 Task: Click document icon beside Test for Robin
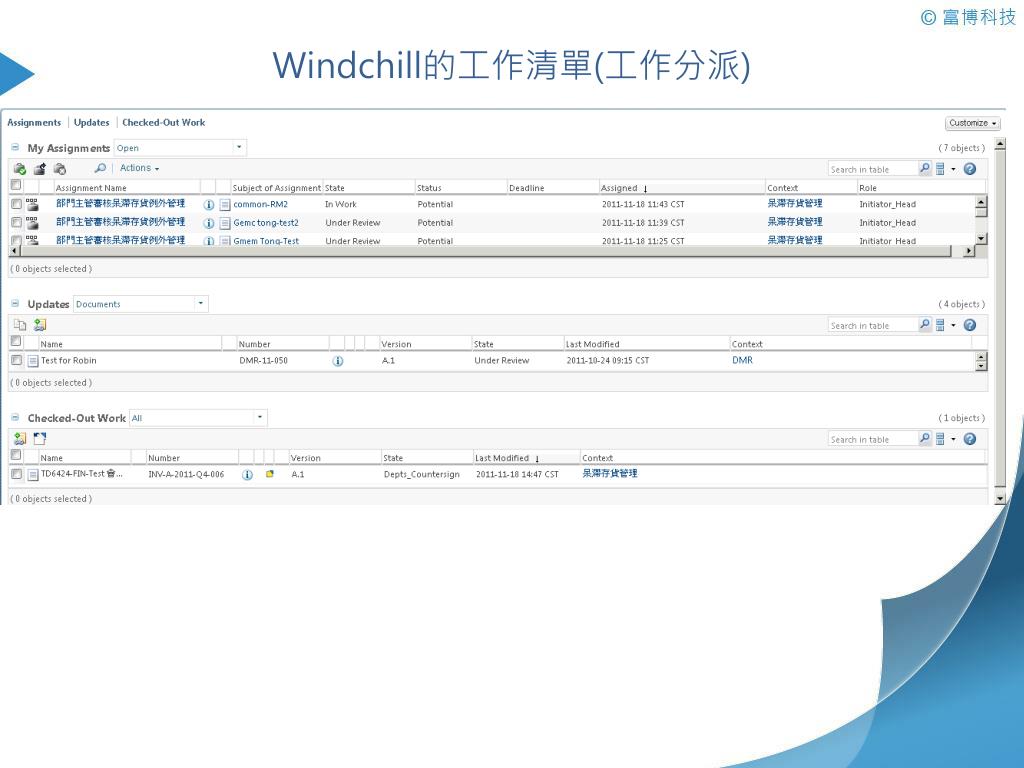33,360
